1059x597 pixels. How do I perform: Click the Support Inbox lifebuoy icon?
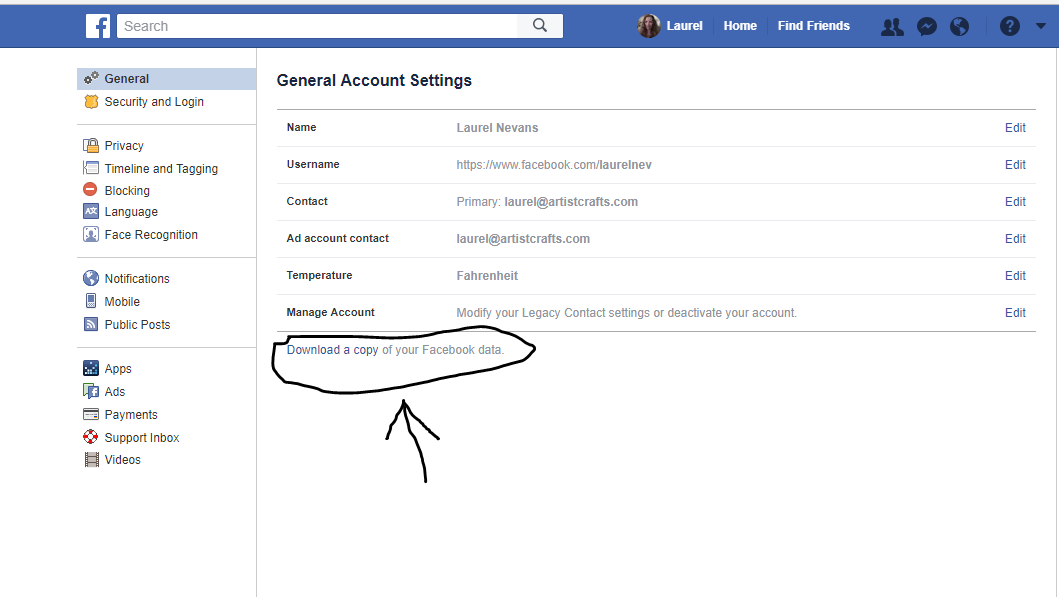[91, 437]
